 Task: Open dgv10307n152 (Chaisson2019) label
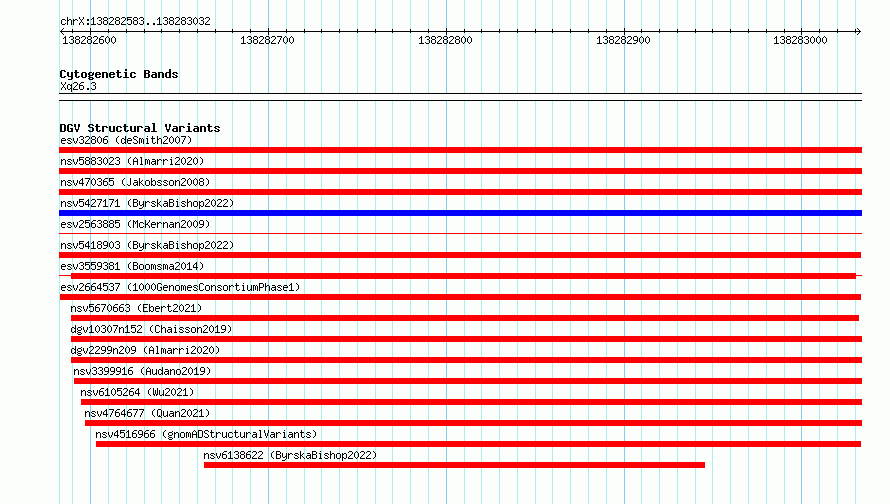[151, 329]
